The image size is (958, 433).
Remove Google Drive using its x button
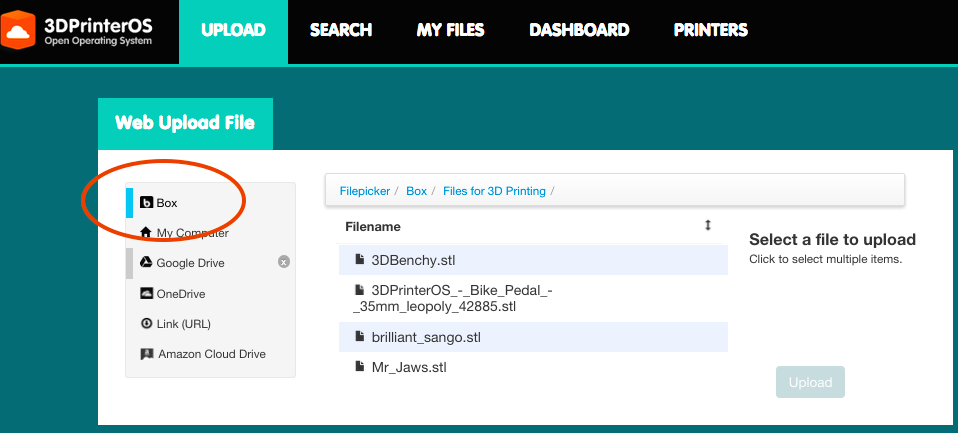click(283, 262)
